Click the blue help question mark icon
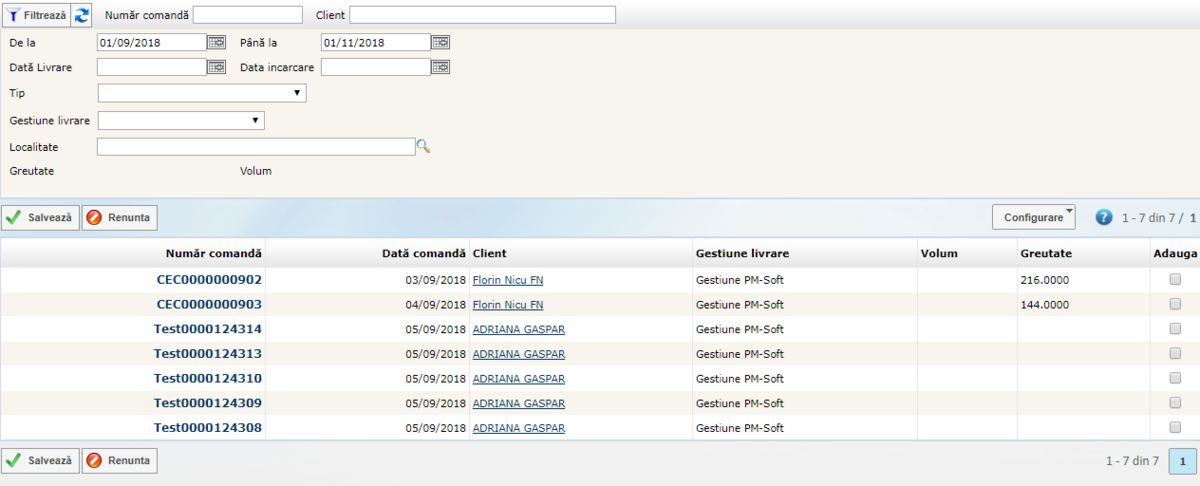 1104,217
